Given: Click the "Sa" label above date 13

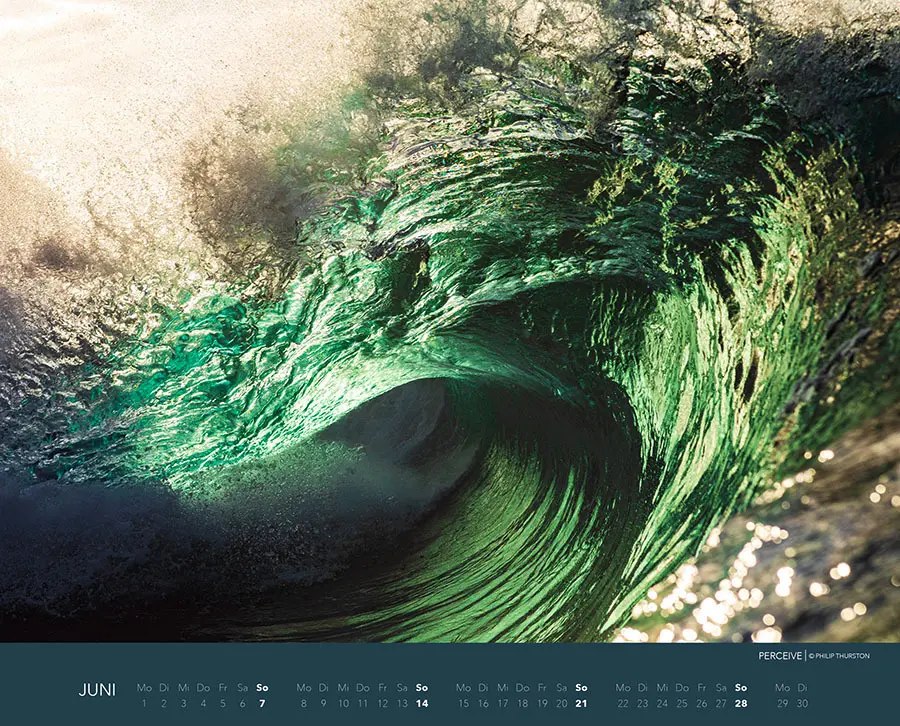Looking at the screenshot, I should [402, 687].
